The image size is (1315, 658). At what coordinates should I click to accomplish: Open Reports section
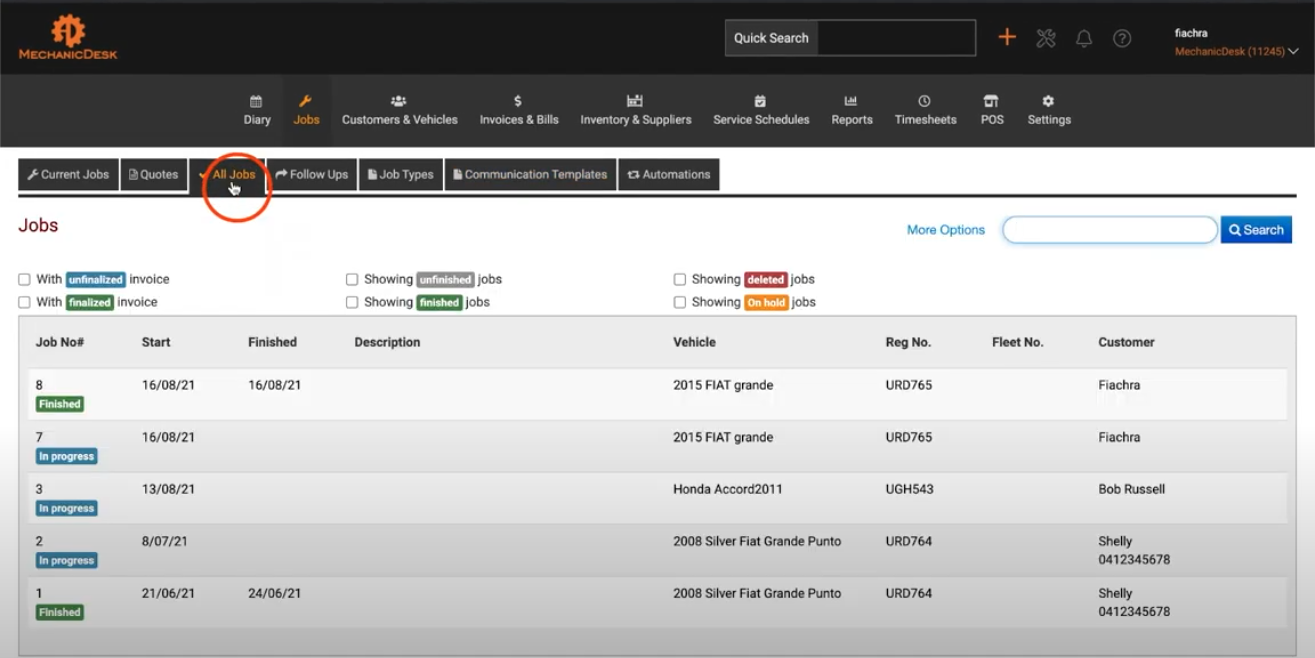coord(852,110)
